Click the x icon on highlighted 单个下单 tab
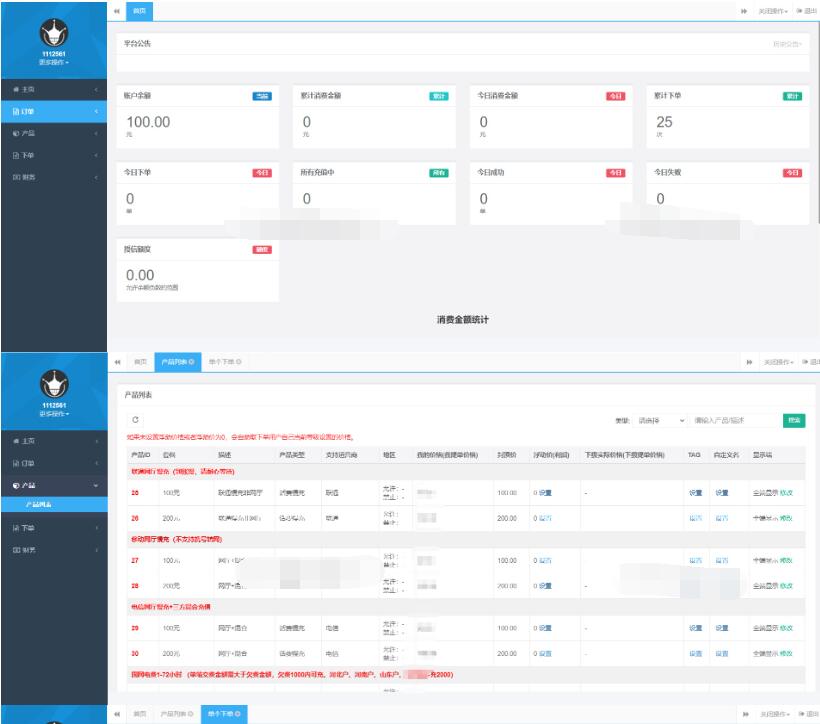Screen dimensions: 820x724 [x=239, y=714]
